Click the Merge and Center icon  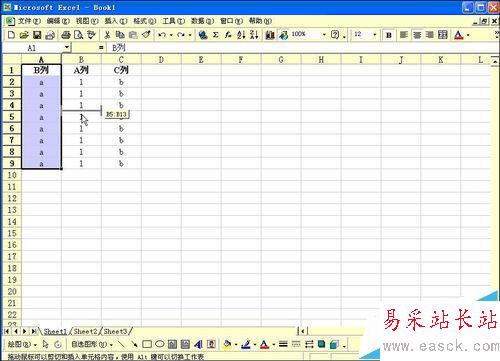coord(443,35)
